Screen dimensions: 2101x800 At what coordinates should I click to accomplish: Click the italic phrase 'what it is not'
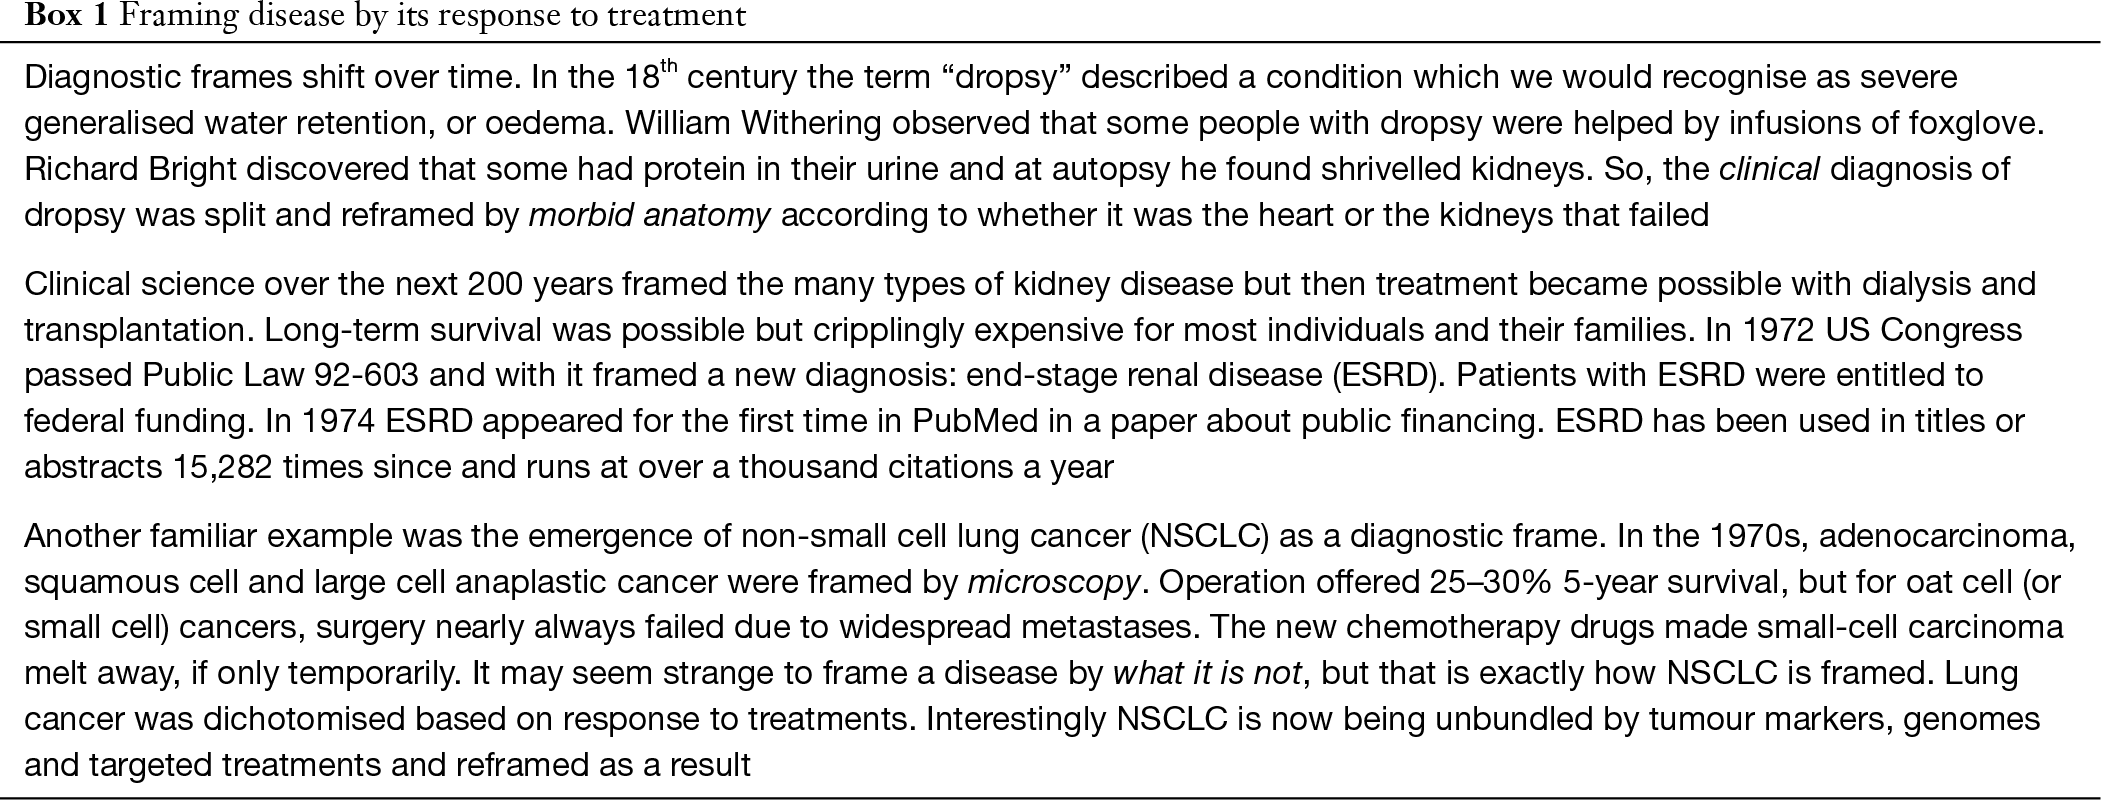pyautogui.click(x=1206, y=673)
